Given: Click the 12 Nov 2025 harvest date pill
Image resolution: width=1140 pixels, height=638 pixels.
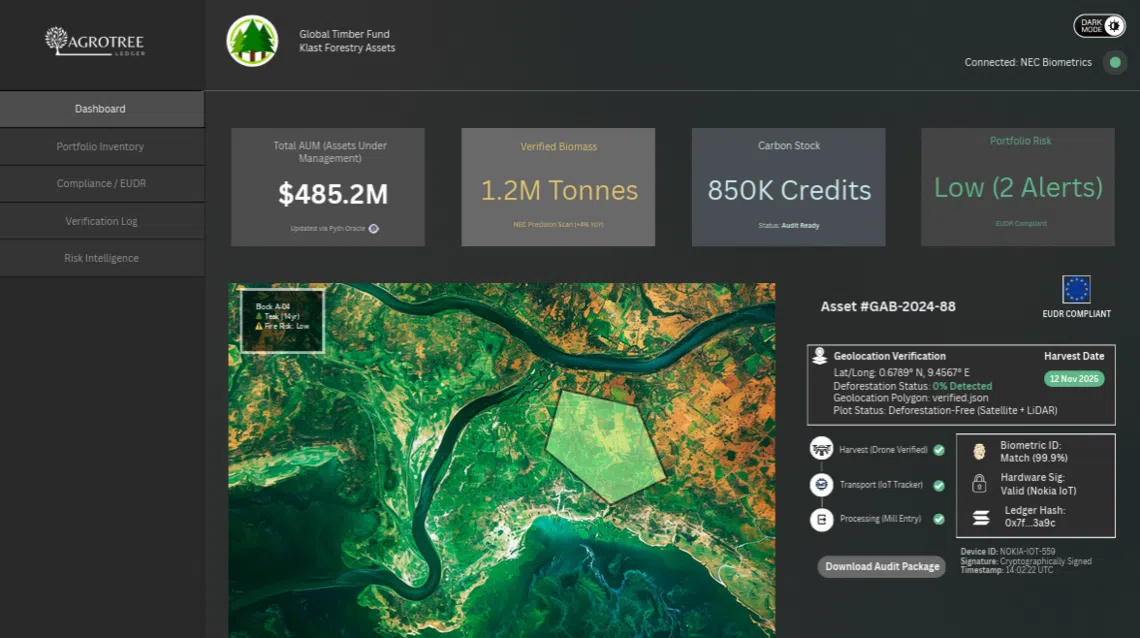Looking at the screenshot, I should click(1074, 379).
